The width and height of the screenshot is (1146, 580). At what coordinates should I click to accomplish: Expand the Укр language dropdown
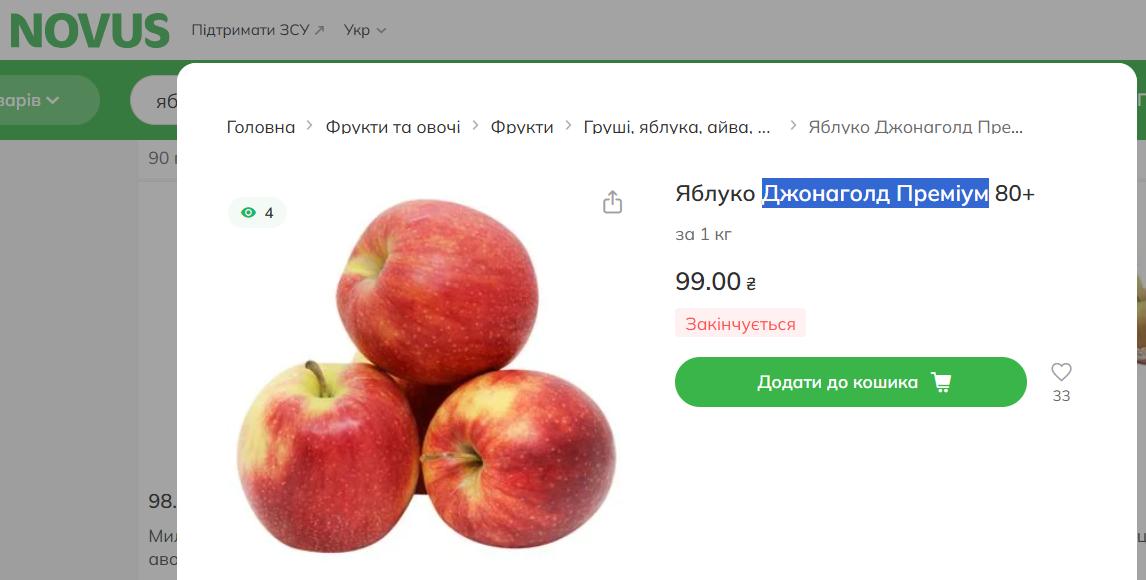[365, 30]
